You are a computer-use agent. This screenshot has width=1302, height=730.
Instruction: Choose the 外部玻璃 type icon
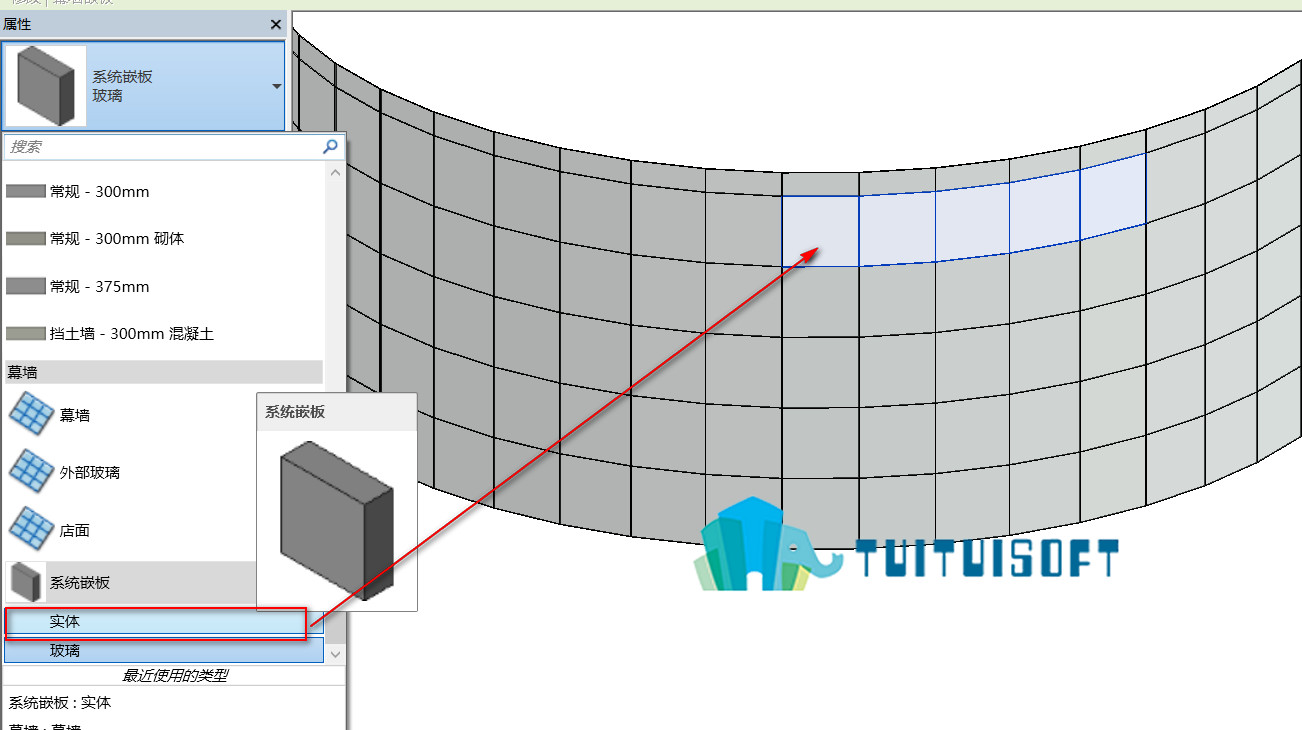click(x=31, y=471)
